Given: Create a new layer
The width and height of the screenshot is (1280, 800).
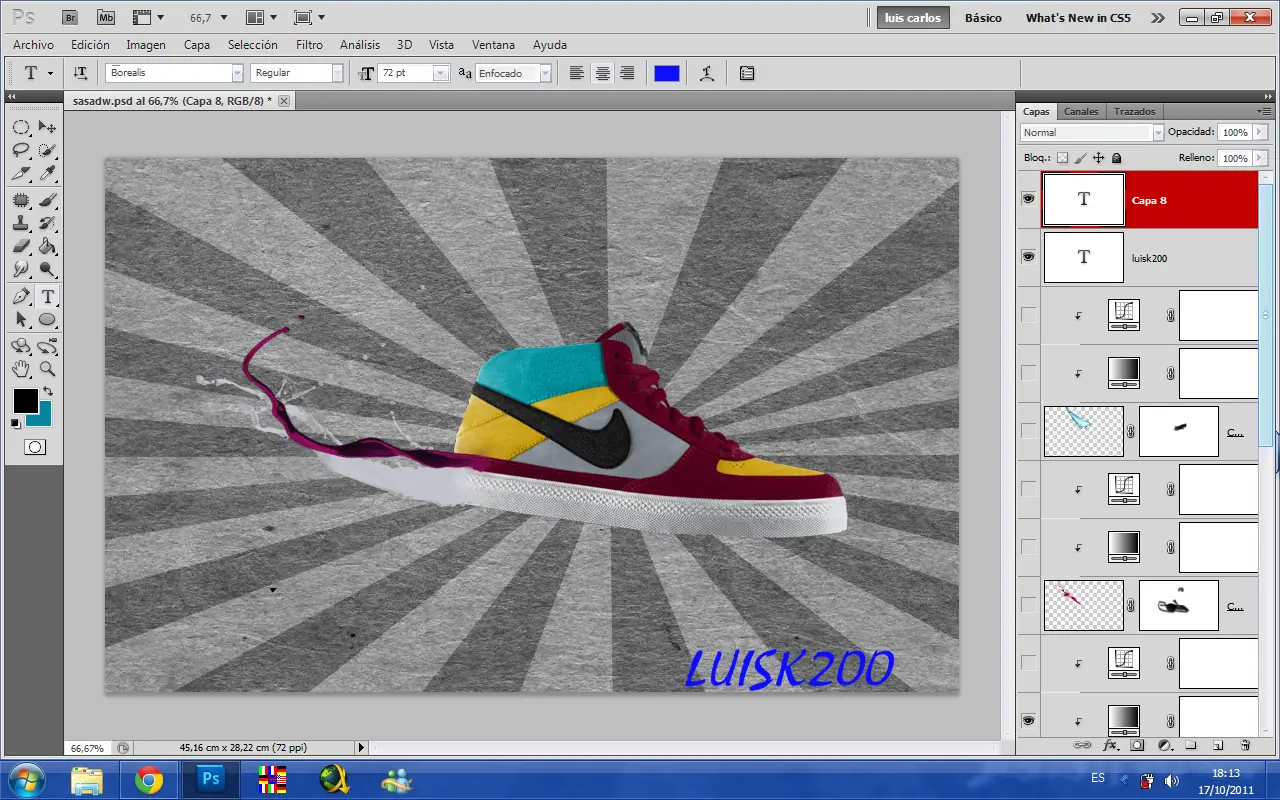Looking at the screenshot, I should coord(1218,745).
